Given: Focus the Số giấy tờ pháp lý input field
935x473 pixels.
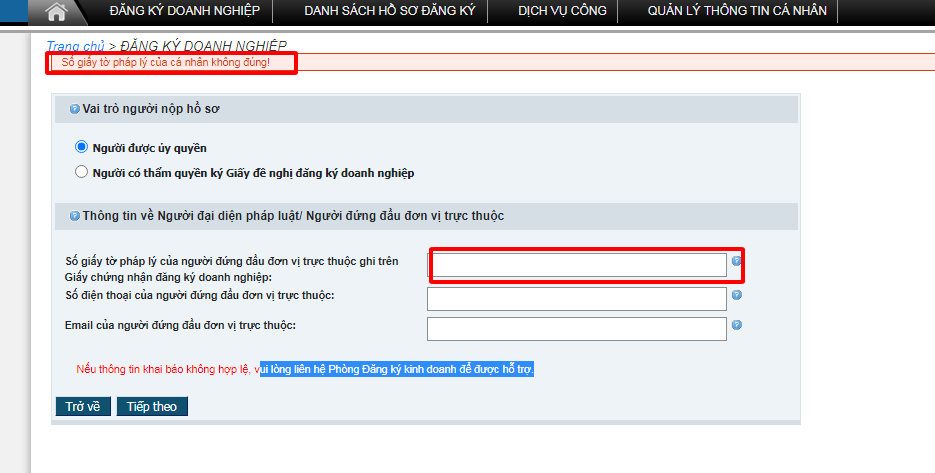Looking at the screenshot, I should pos(577,264).
